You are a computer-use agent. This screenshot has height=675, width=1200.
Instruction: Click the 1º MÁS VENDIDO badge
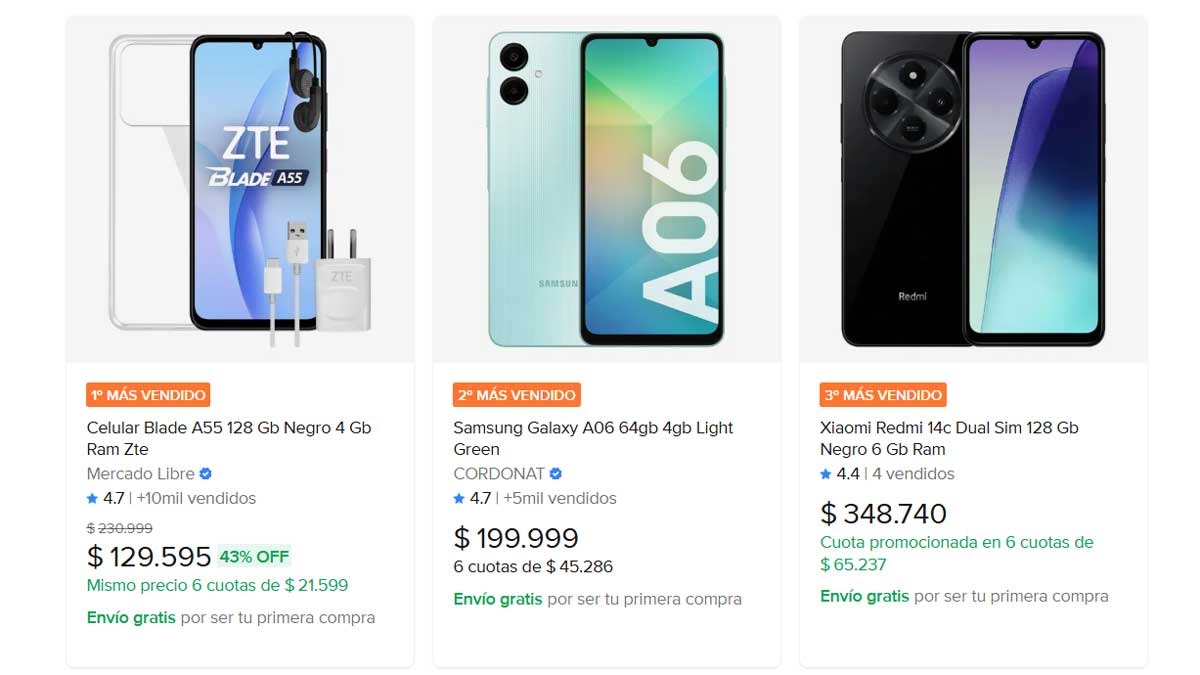pyautogui.click(x=148, y=394)
